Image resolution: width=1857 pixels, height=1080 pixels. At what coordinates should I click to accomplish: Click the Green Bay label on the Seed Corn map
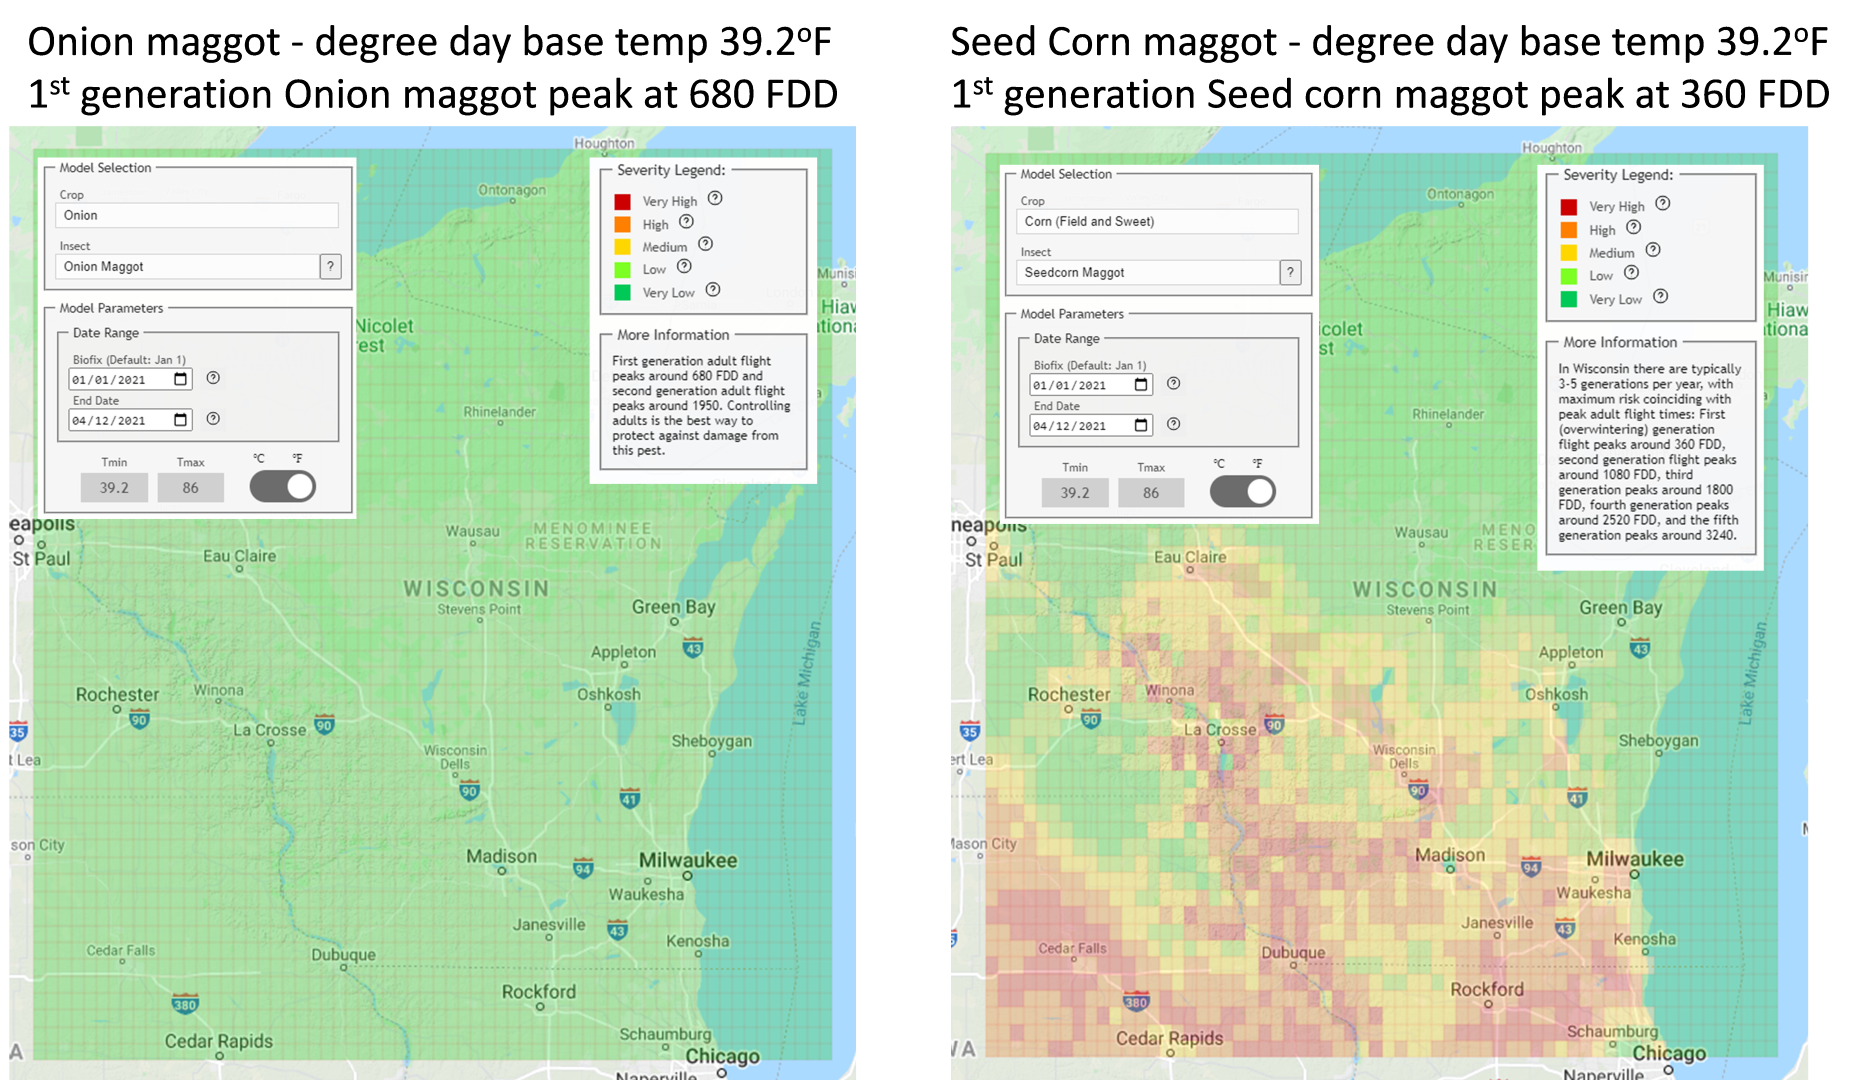(x=1620, y=607)
